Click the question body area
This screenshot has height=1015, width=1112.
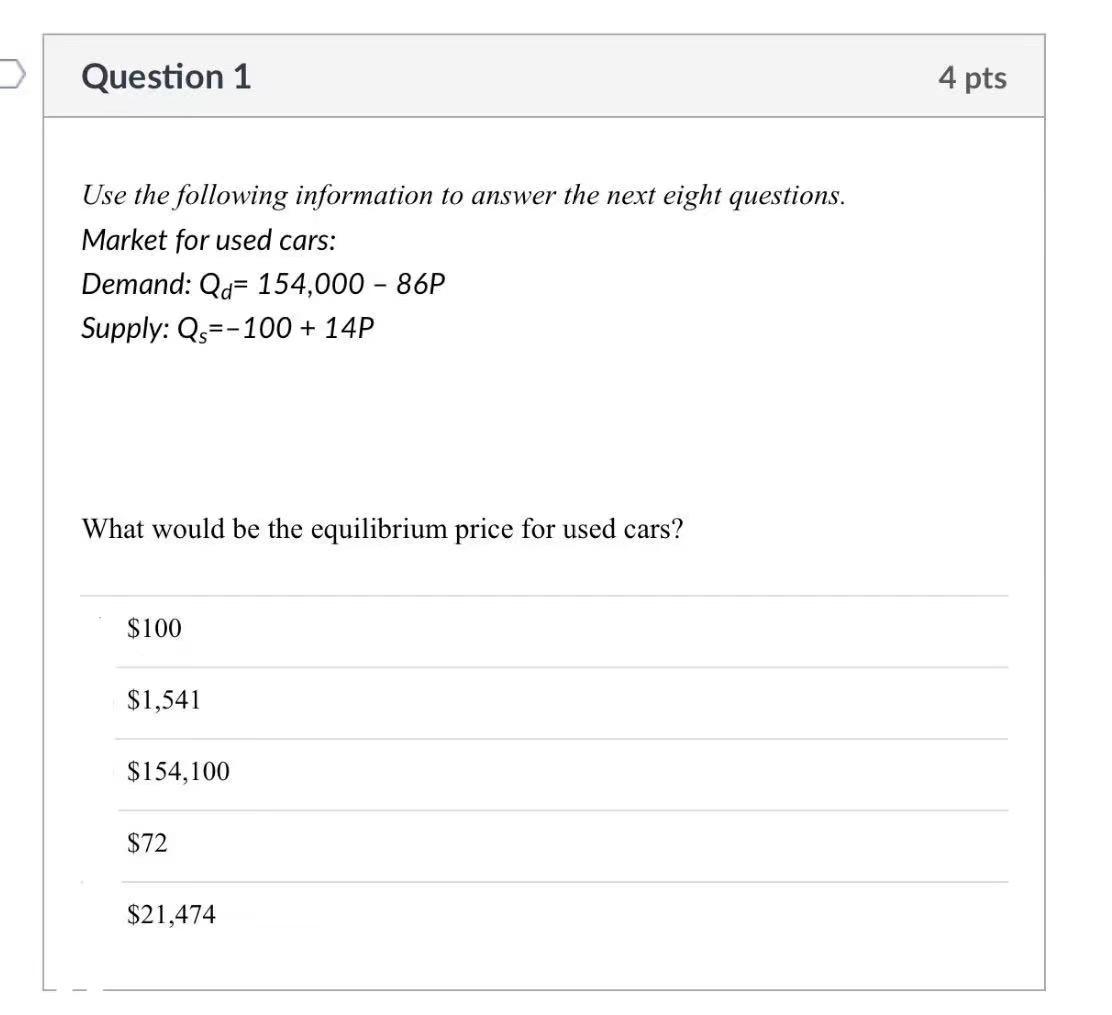550,420
